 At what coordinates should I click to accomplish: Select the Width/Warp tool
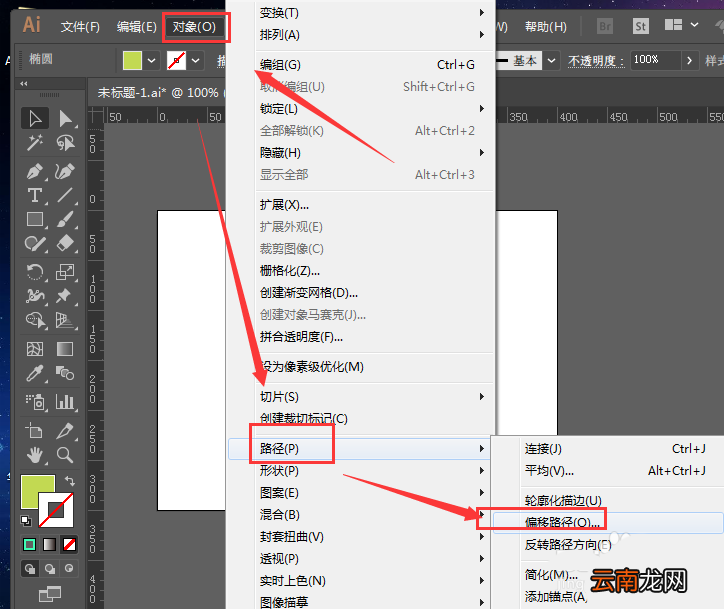(35, 295)
